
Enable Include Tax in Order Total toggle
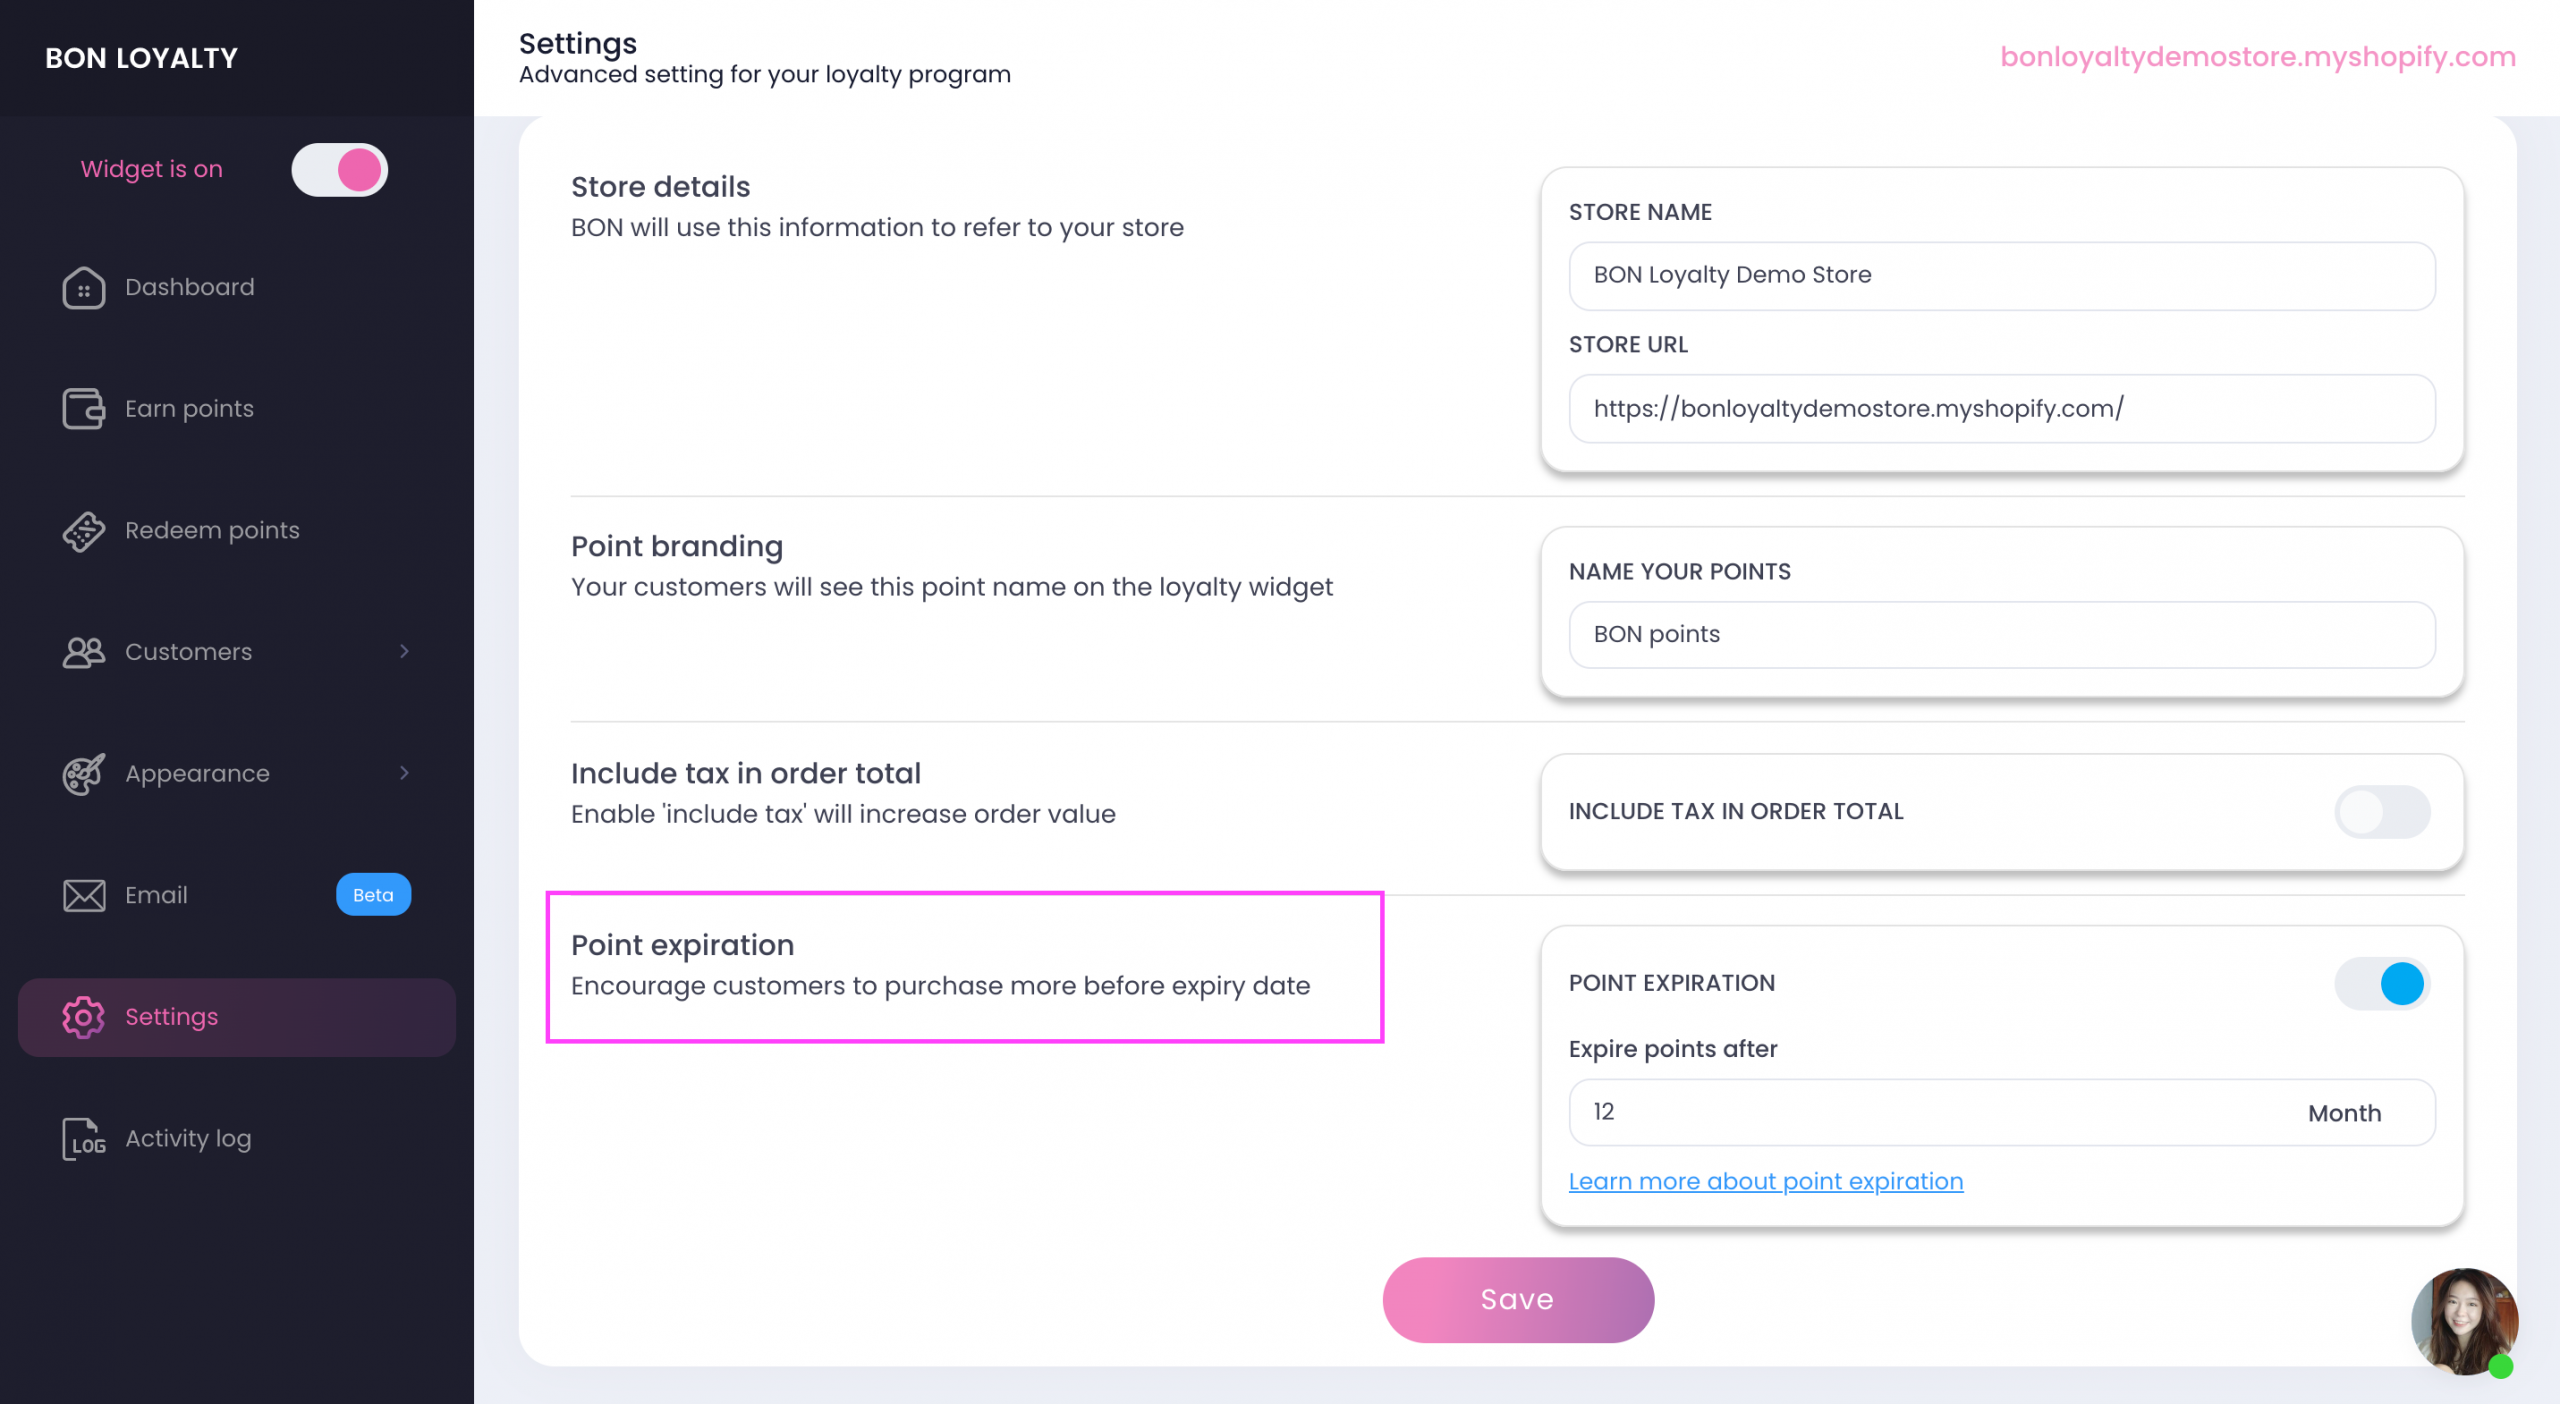(2381, 812)
